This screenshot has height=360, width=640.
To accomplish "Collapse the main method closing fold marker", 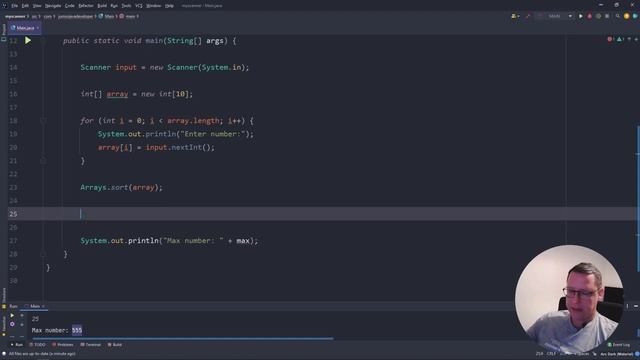I will pyautogui.click(x=43, y=254).
